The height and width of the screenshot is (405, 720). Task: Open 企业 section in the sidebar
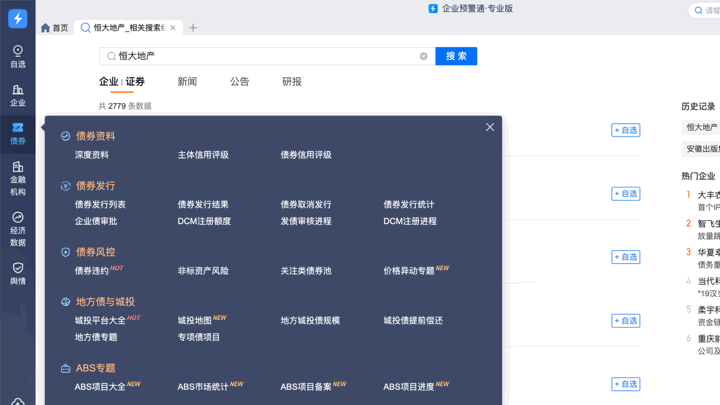(x=17, y=95)
